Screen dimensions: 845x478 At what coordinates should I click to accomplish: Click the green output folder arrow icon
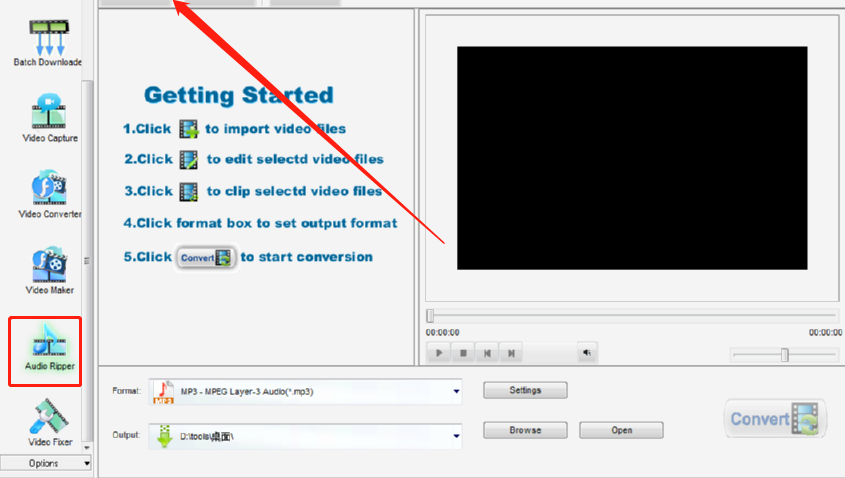[164, 437]
